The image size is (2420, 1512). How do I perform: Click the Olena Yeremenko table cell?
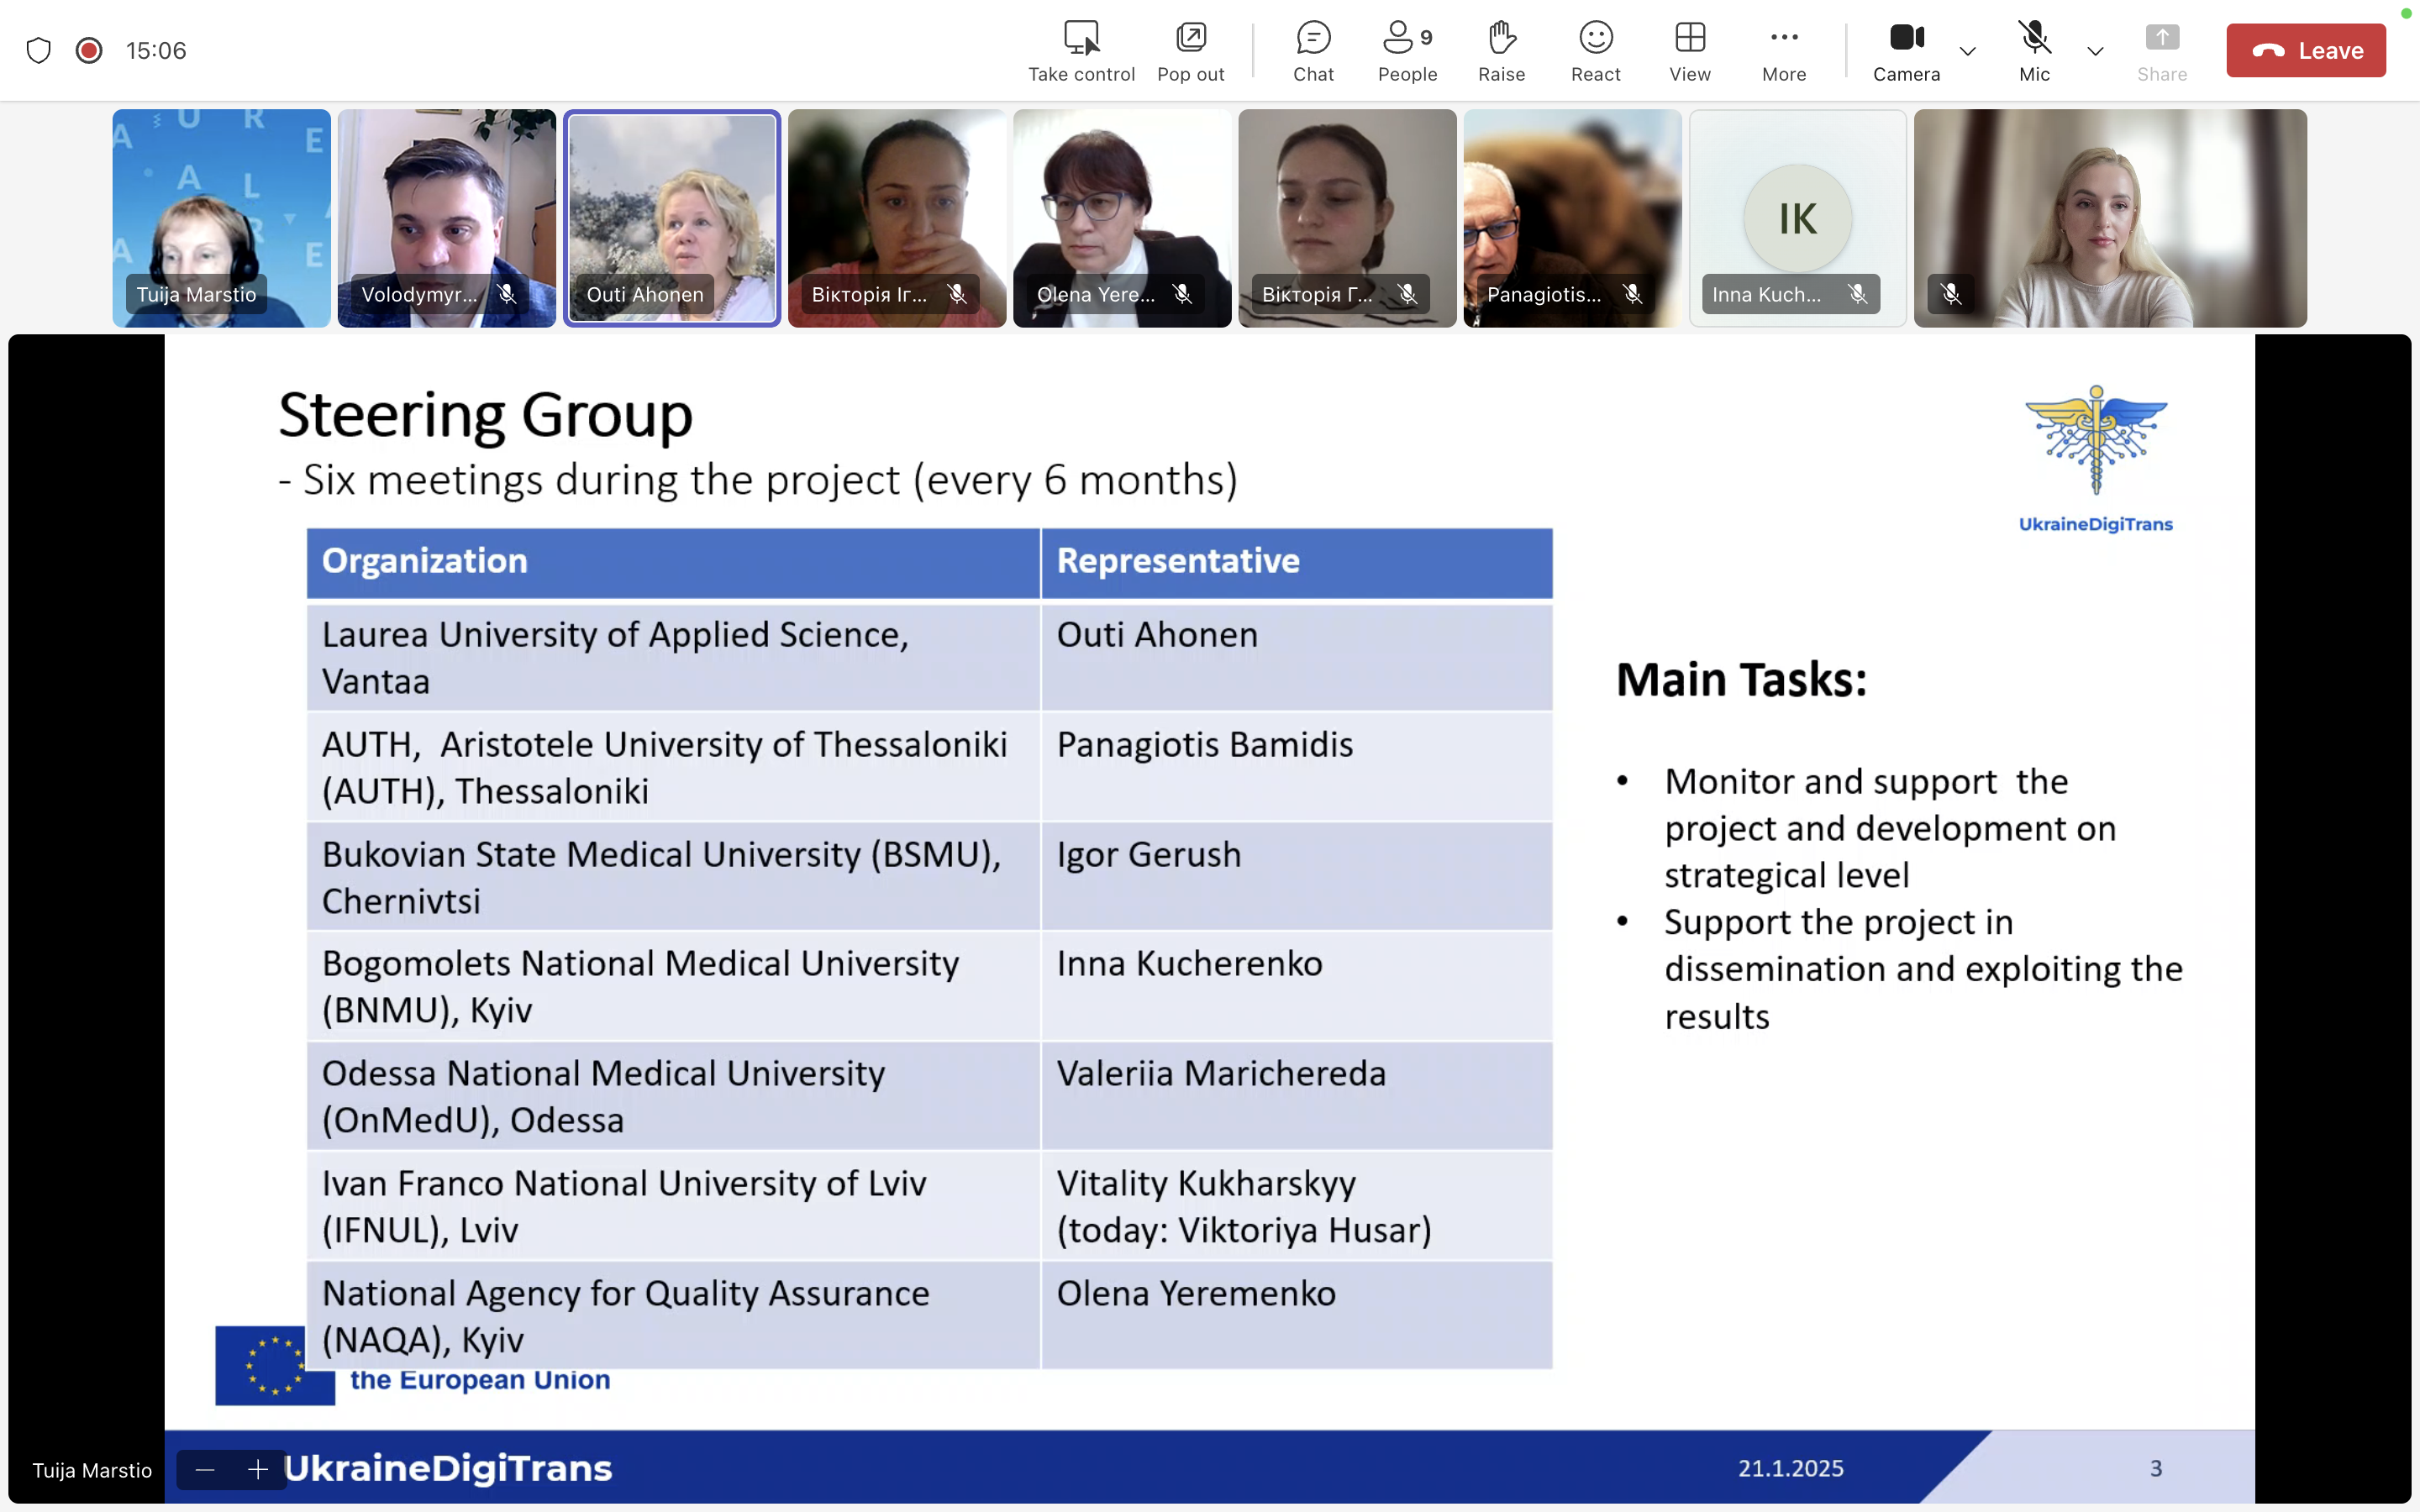[1297, 1316]
